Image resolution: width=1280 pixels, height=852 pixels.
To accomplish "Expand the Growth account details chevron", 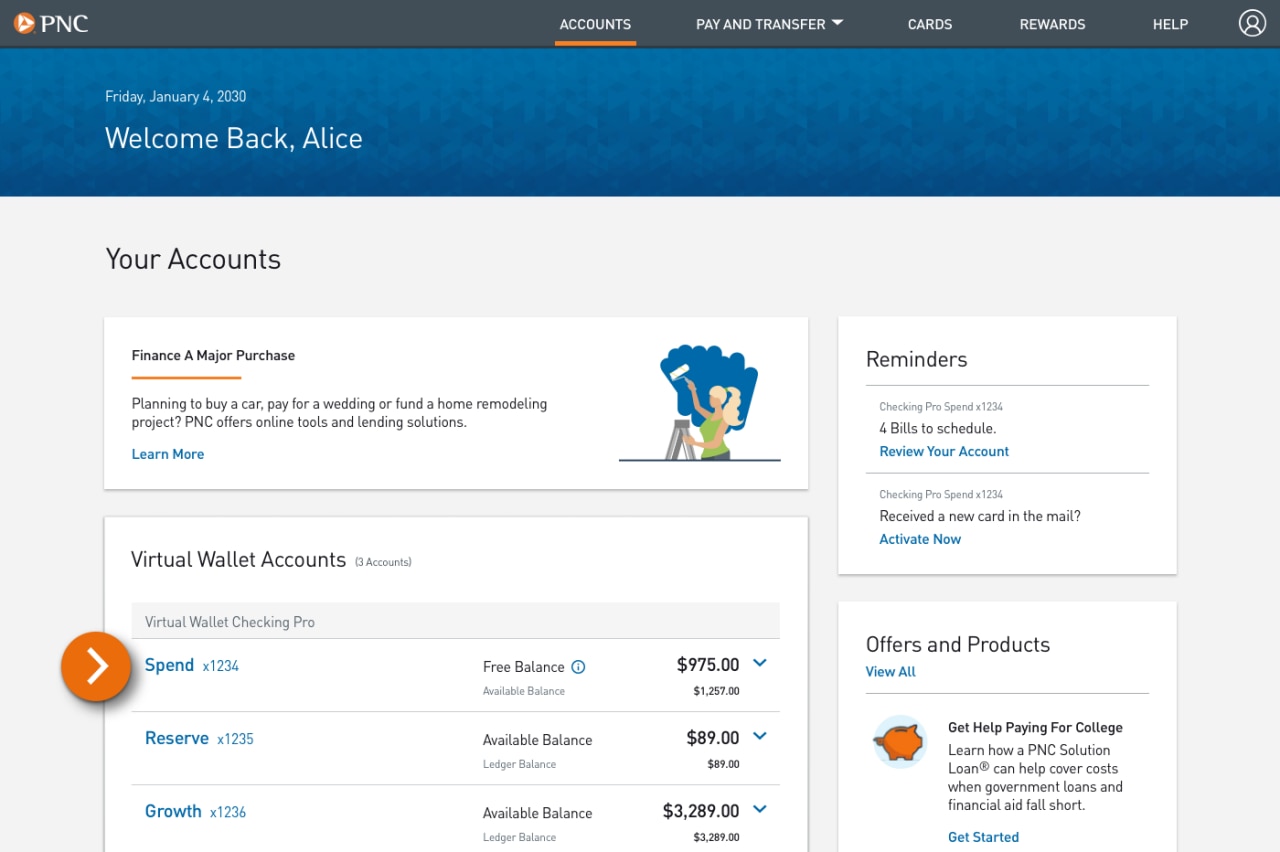I will point(759,809).
